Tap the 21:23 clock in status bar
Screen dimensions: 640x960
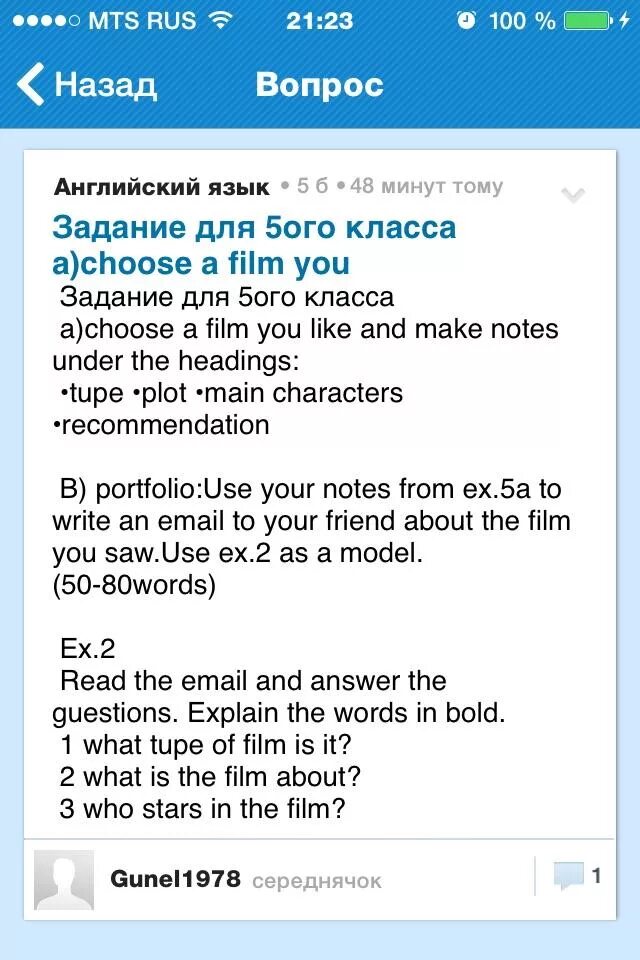click(x=320, y=21)
